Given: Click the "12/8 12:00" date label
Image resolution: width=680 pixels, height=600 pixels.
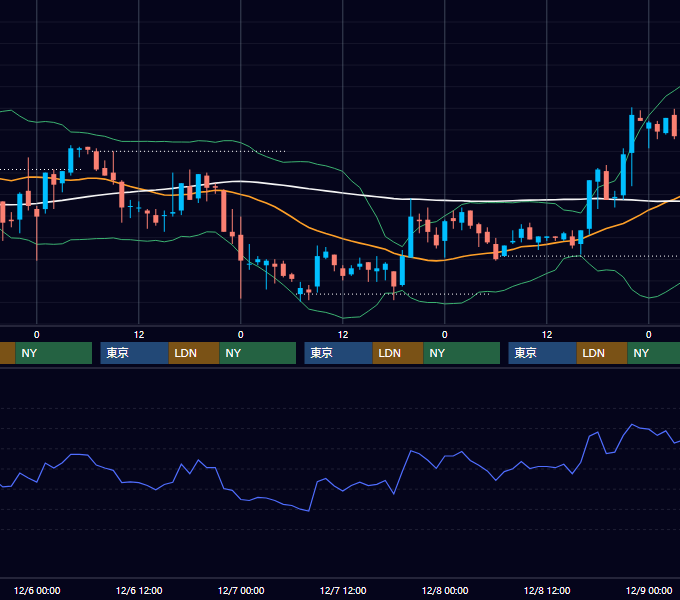Looking at the screenshot, I should 547,590.
